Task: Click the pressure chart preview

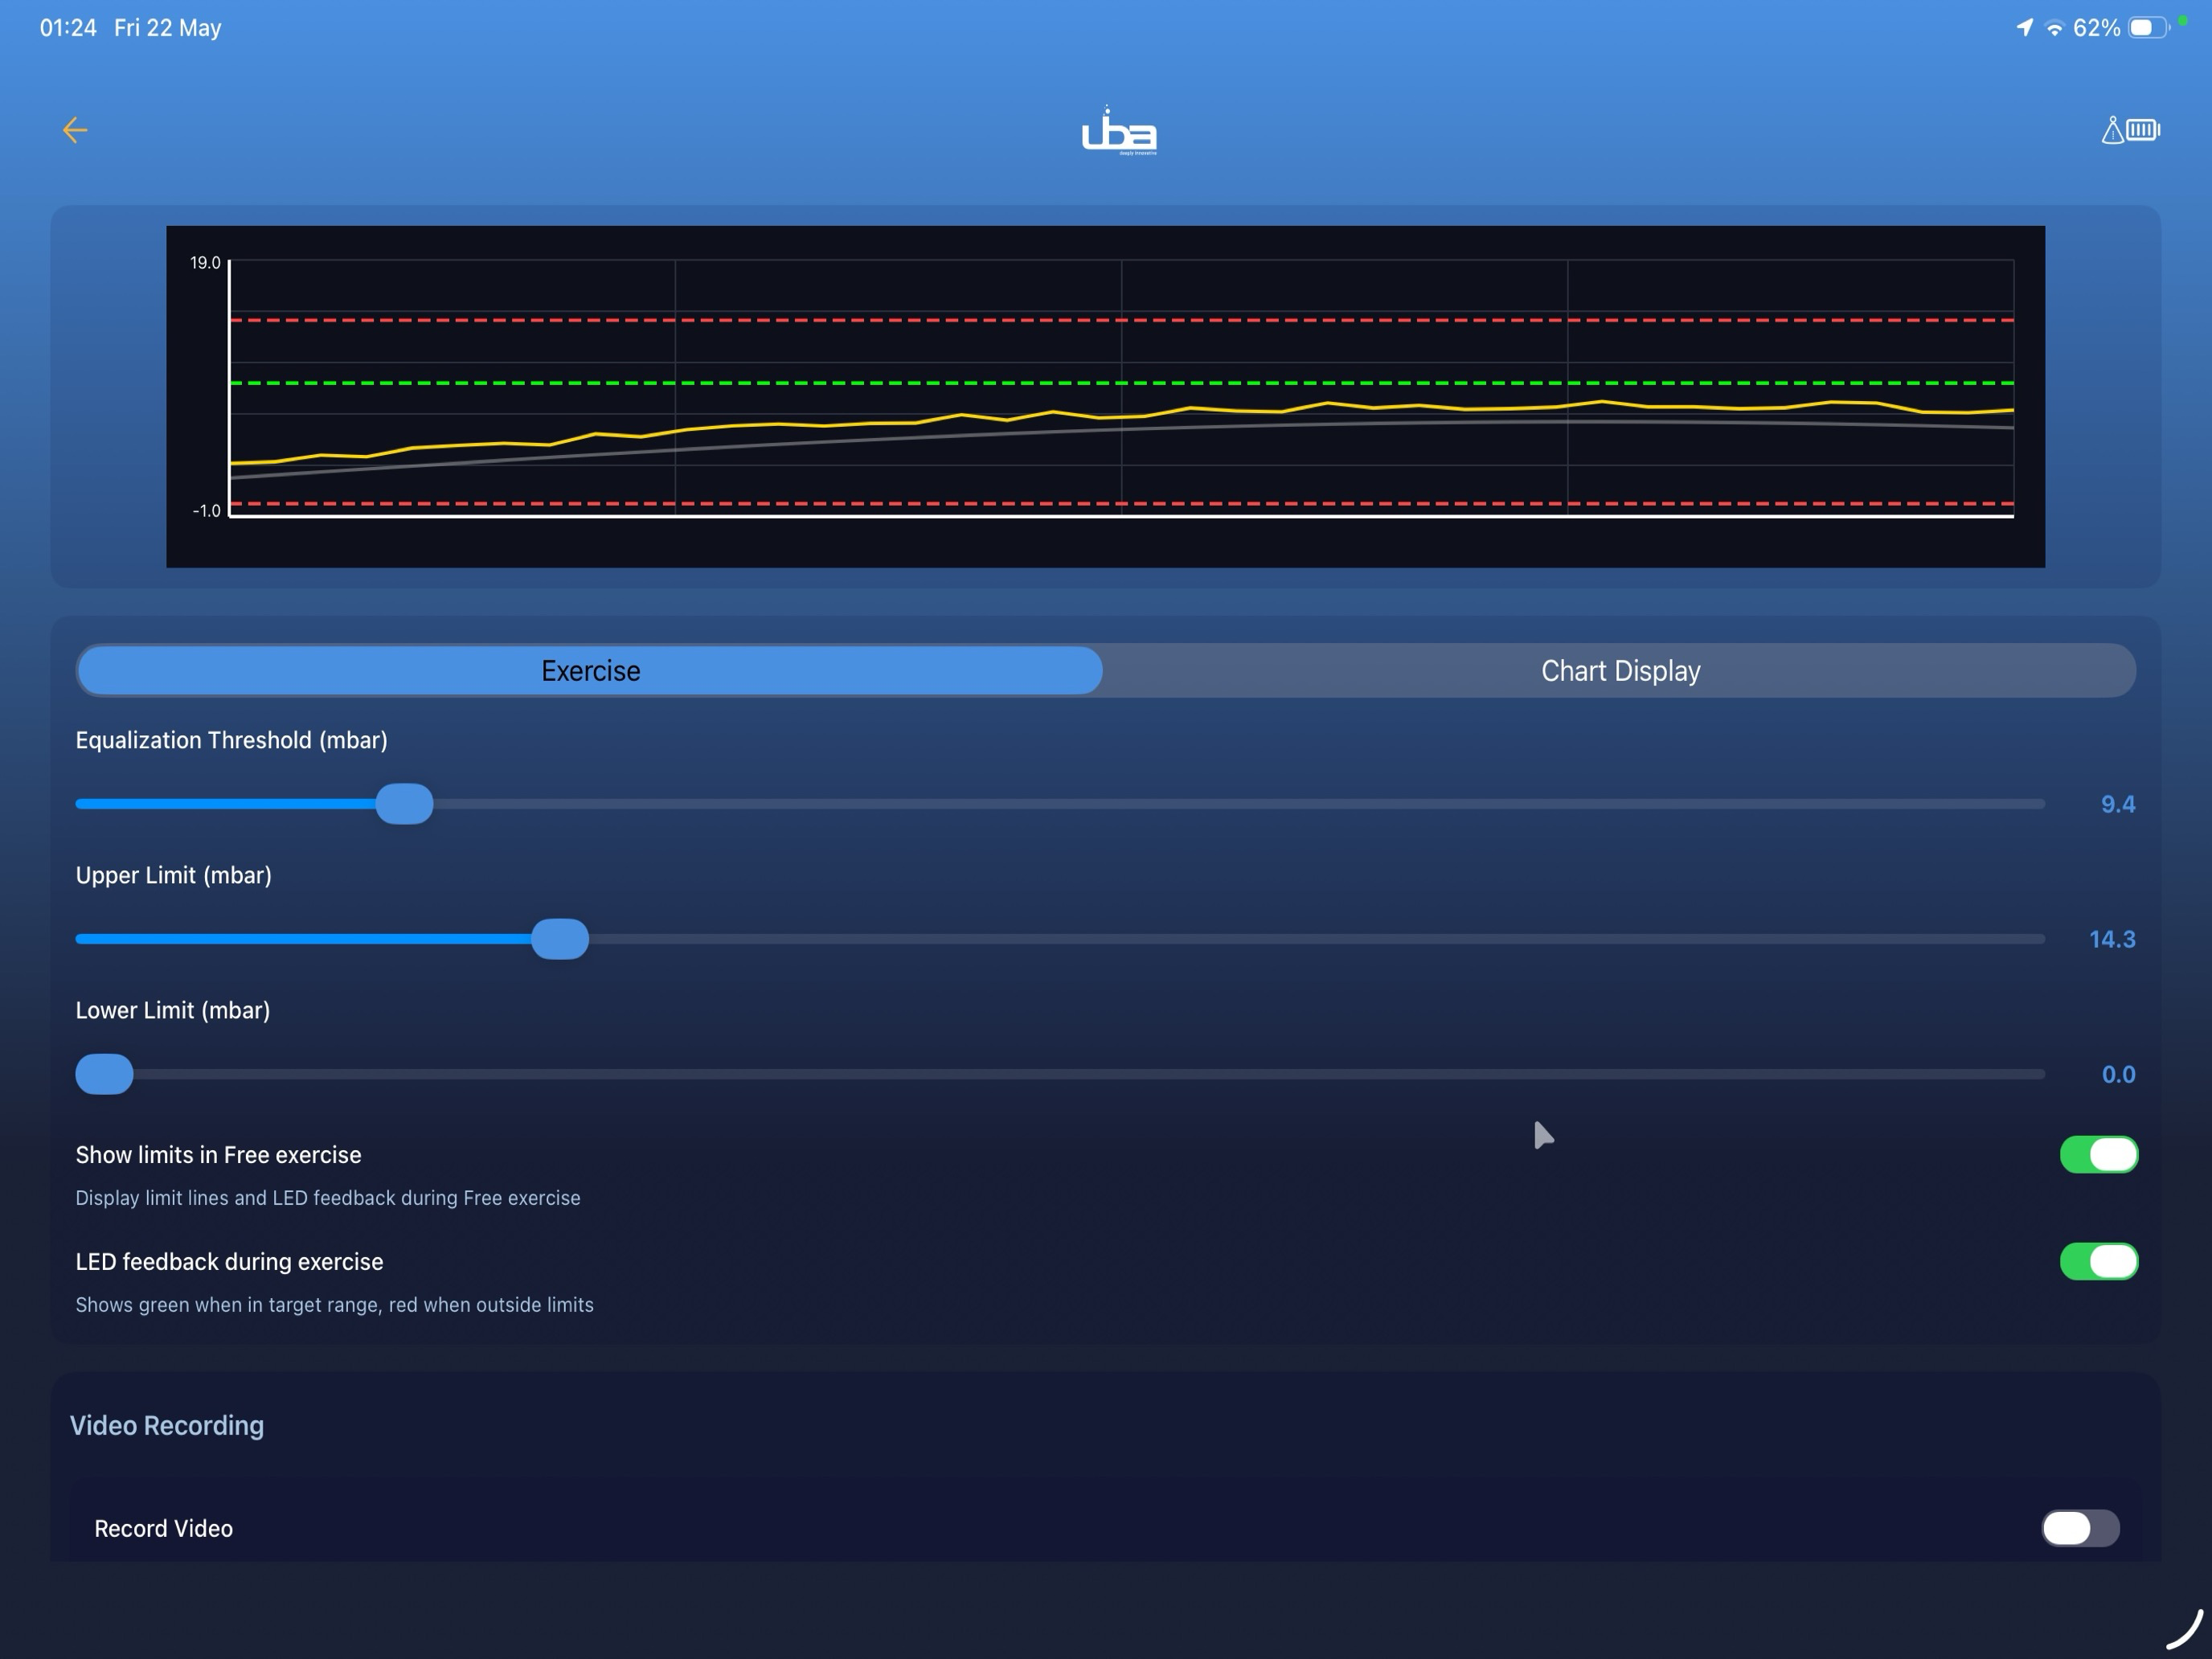Action: coord(1105,396)
